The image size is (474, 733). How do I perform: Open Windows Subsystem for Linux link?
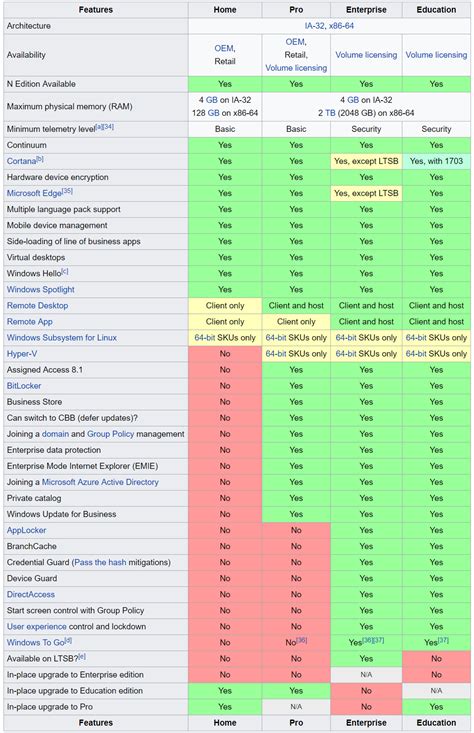[62, 338]
